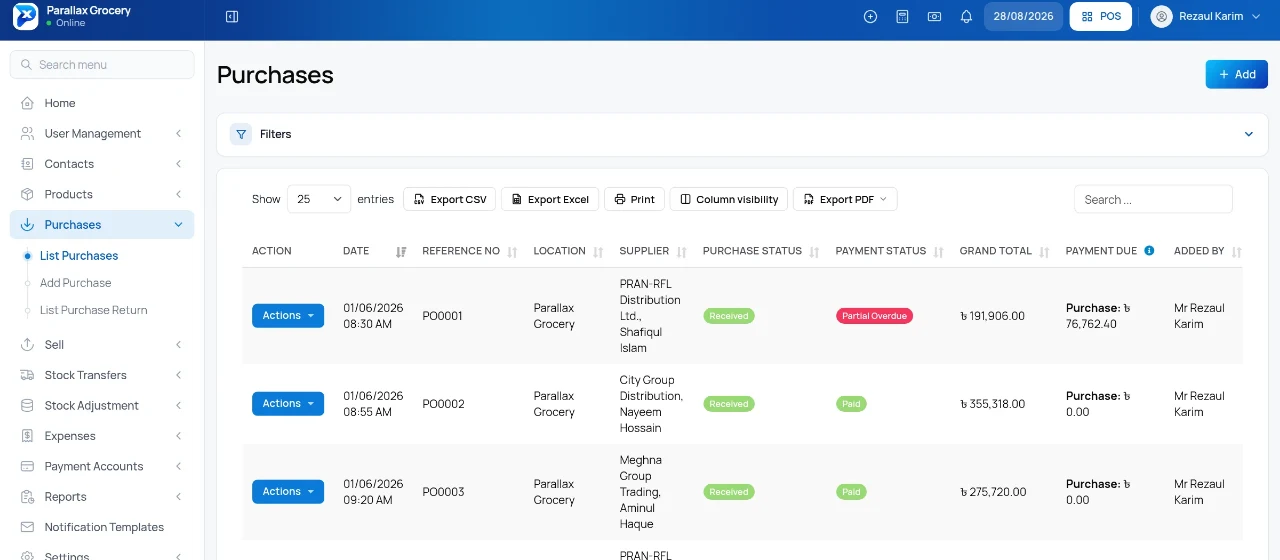The height and width of the screenshot is (560, 1280).
Task: Expand the Filters panel chevron
Action: tap(1248, 134)
